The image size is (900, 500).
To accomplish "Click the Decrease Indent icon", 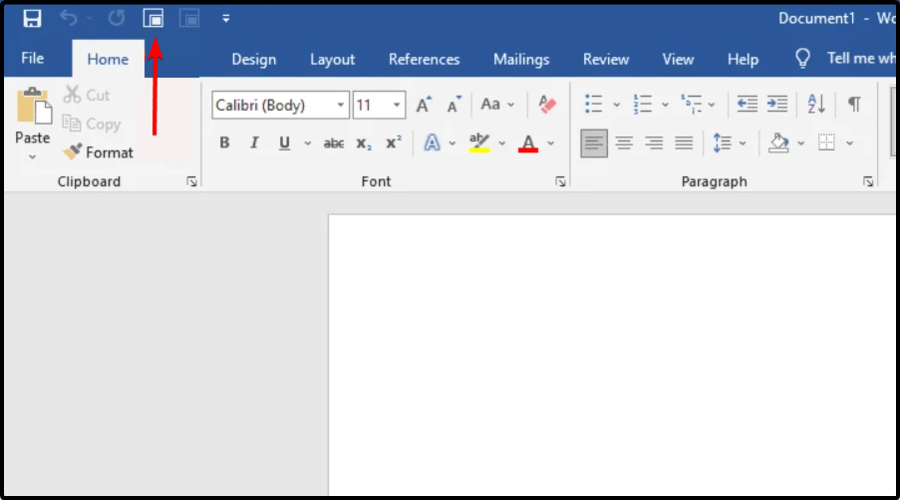I will pyautogui.click(x=746, y=104).
